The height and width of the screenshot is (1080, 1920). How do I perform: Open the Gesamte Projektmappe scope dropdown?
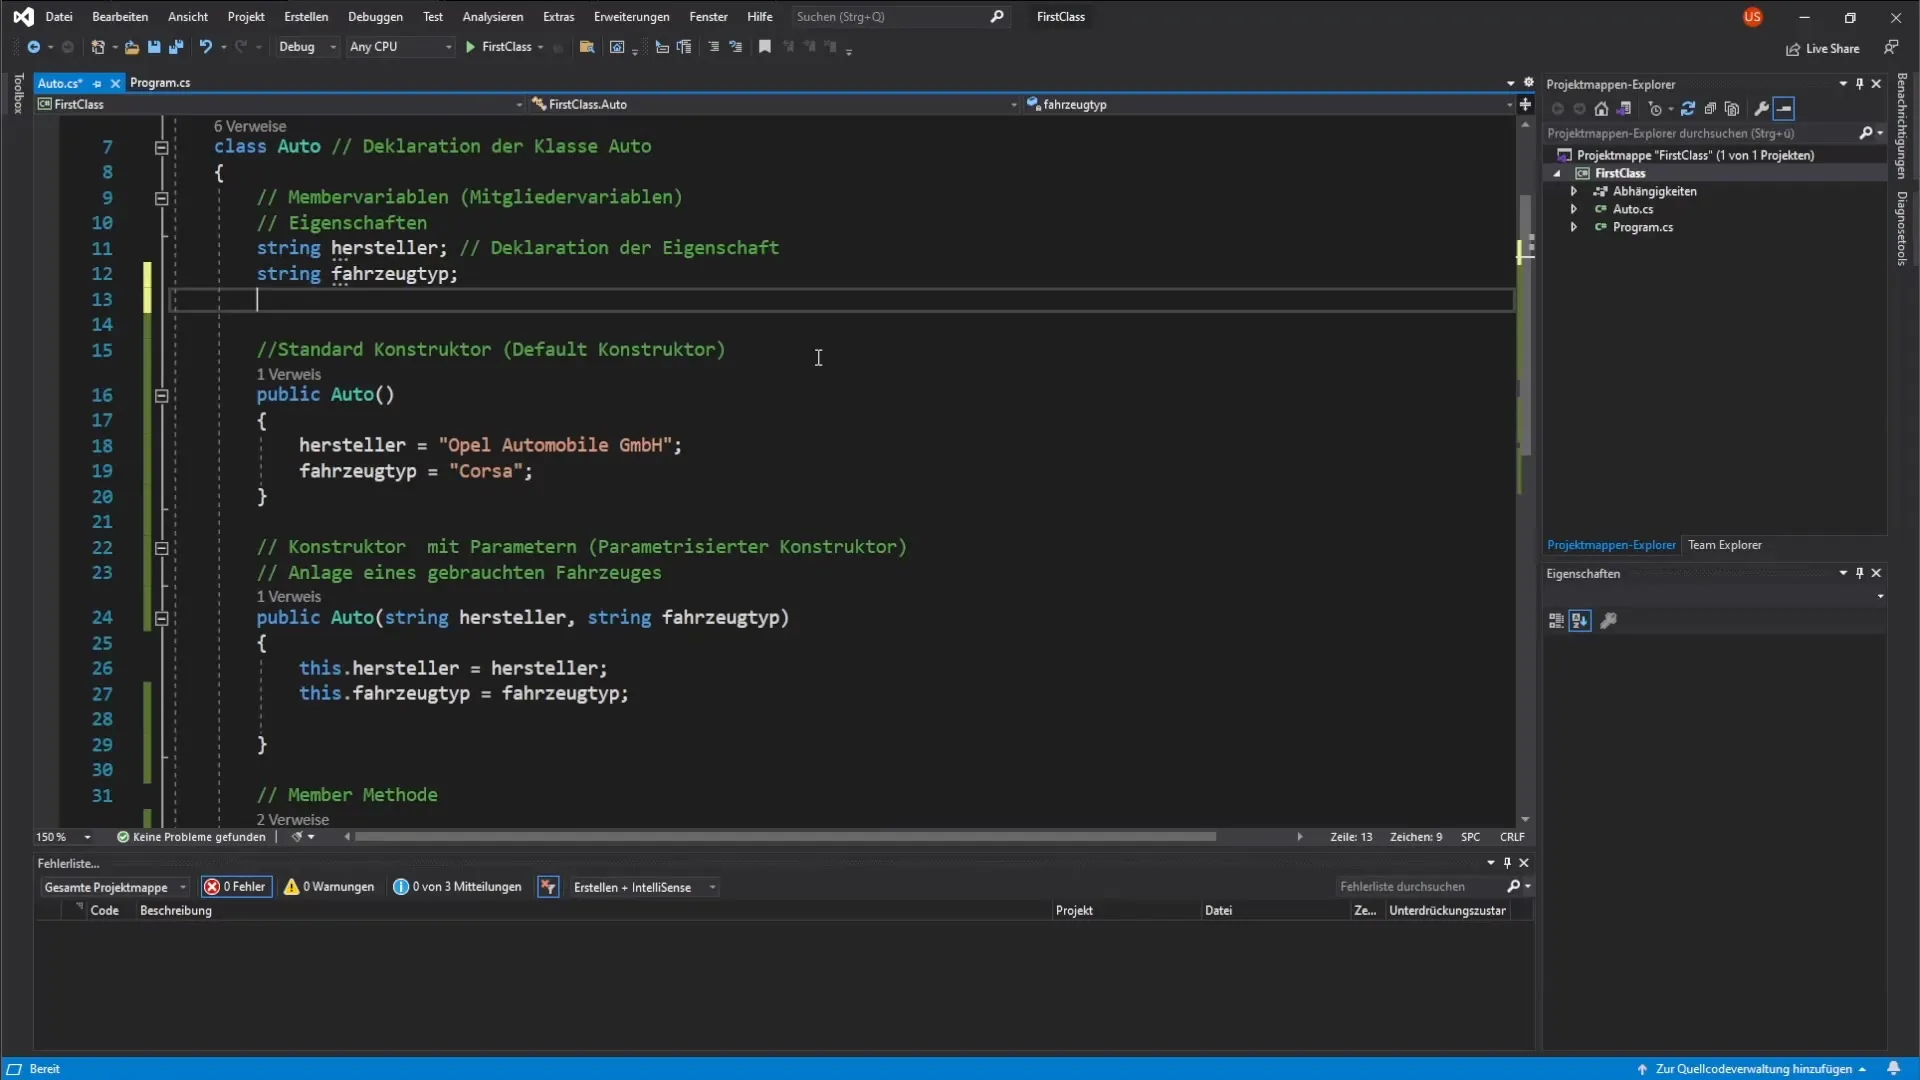point(114,887)
